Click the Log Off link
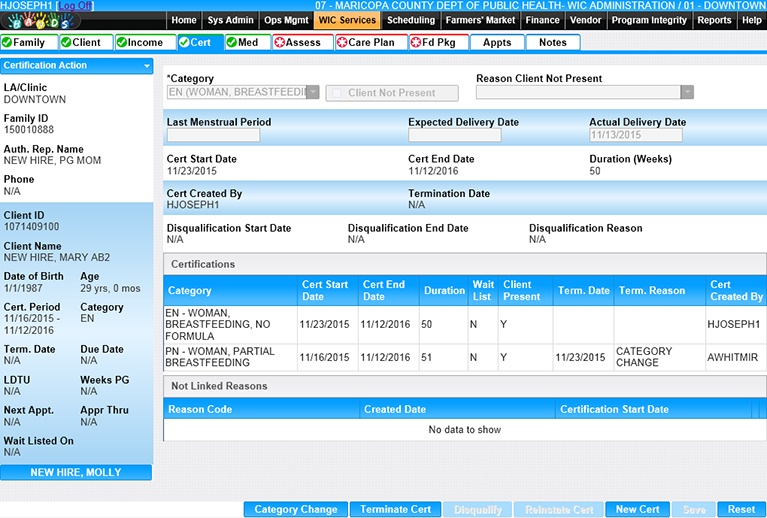 [74, 6]
